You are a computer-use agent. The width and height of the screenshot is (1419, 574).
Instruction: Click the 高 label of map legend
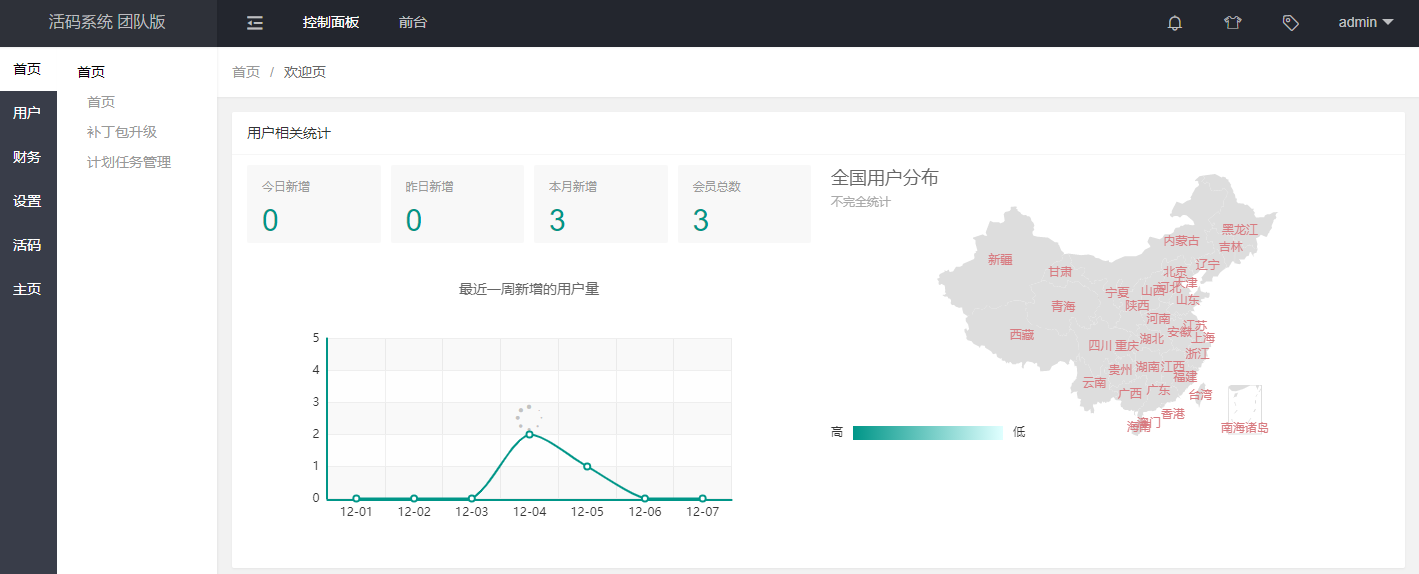pyautogui.click(x=837, y=432)
